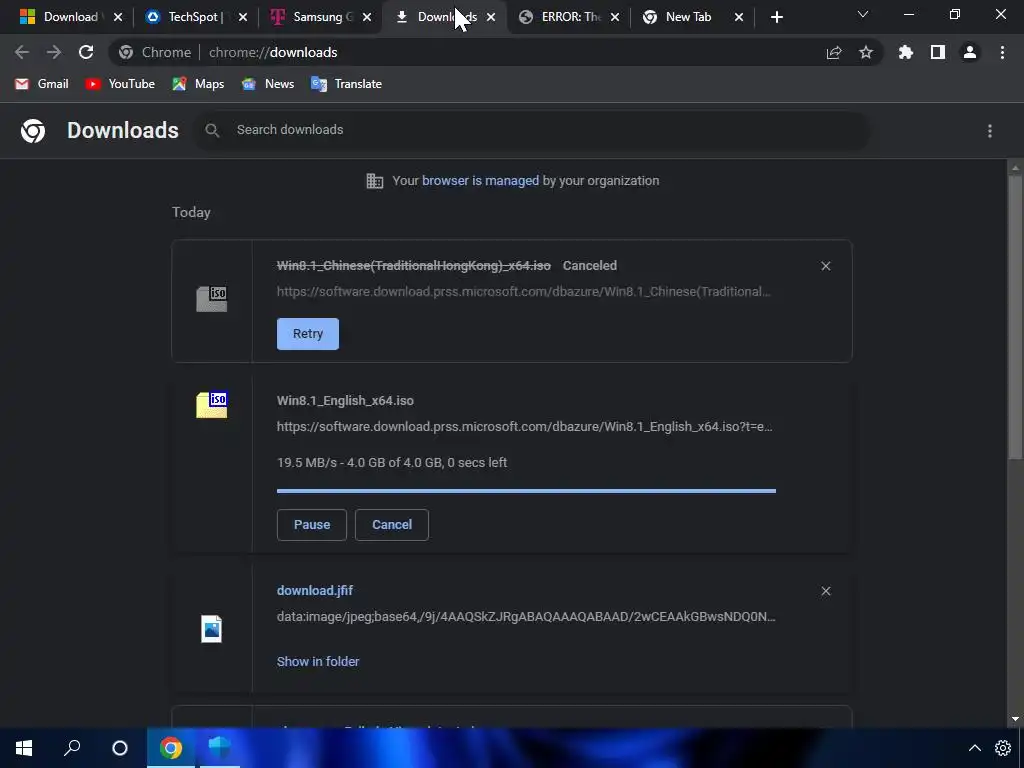Click the browser back arrow
This screenshot has height=768, width=1024.
tap(22, 52)
